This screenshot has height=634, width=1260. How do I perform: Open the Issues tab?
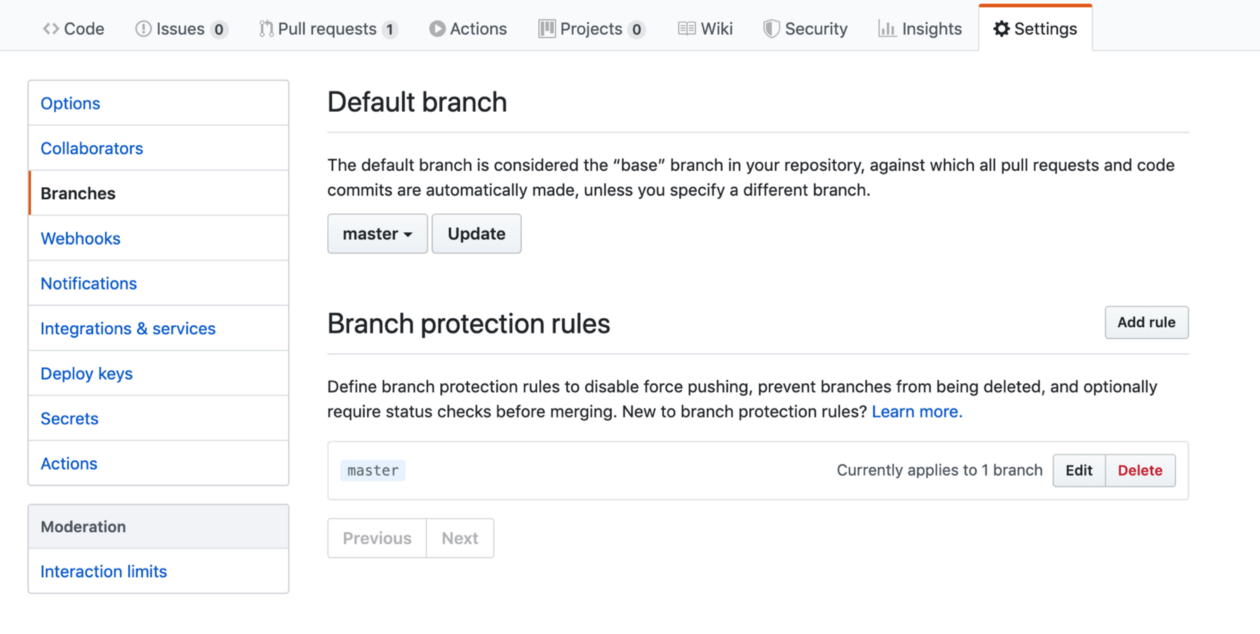[x=181, y=29]
